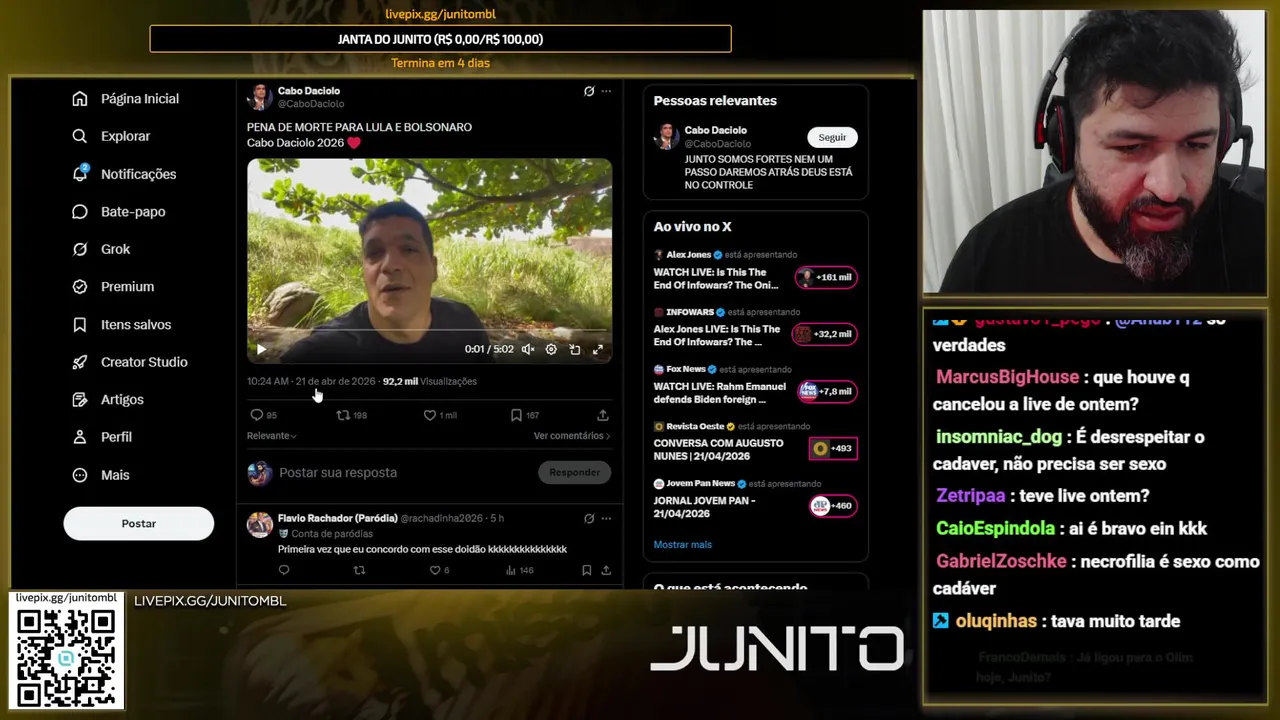
Task: Open more options on Flavio Rachador reply
Action: click(x=606, y=518)
